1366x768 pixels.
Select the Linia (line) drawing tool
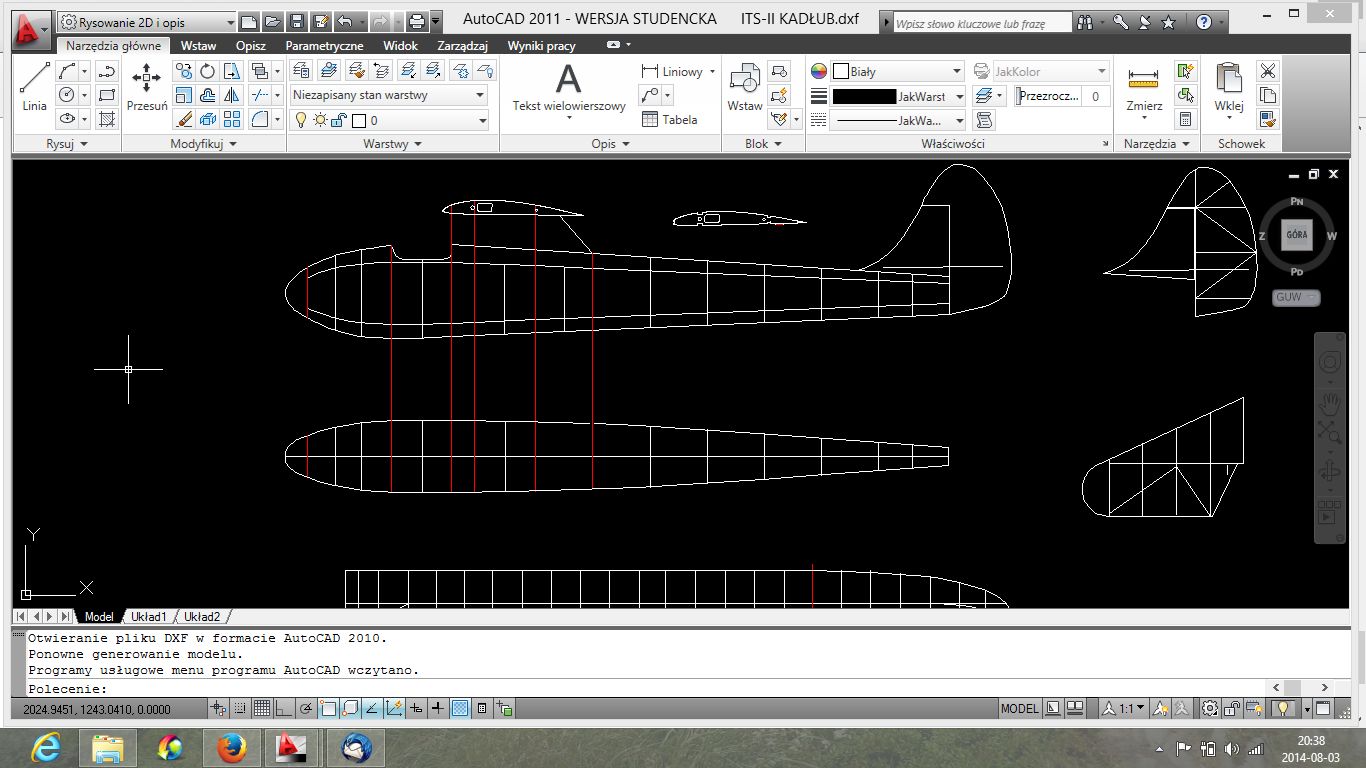[34, 87]
